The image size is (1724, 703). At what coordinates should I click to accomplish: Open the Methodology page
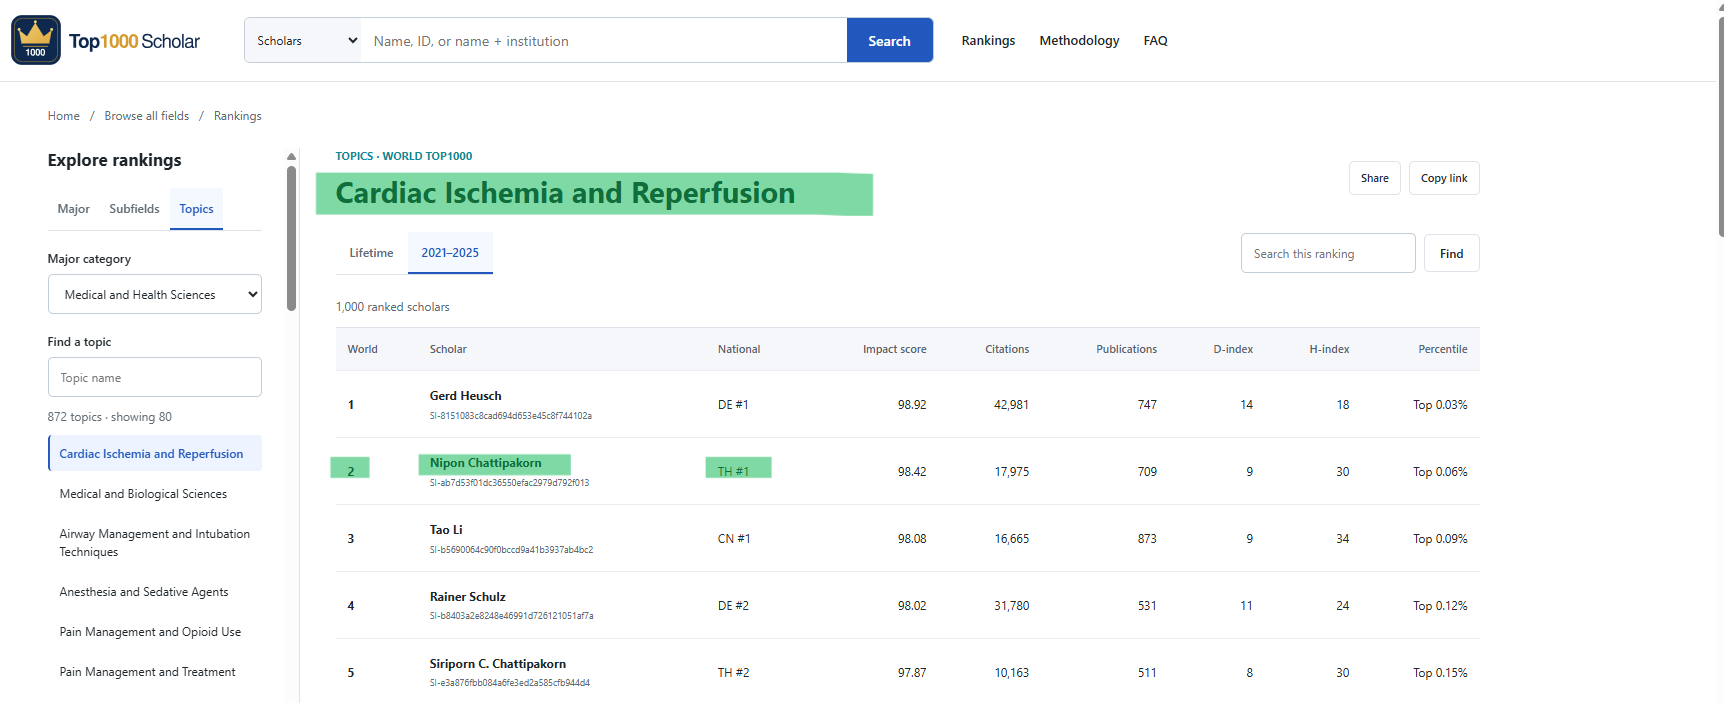click(x=1079, y=41)
